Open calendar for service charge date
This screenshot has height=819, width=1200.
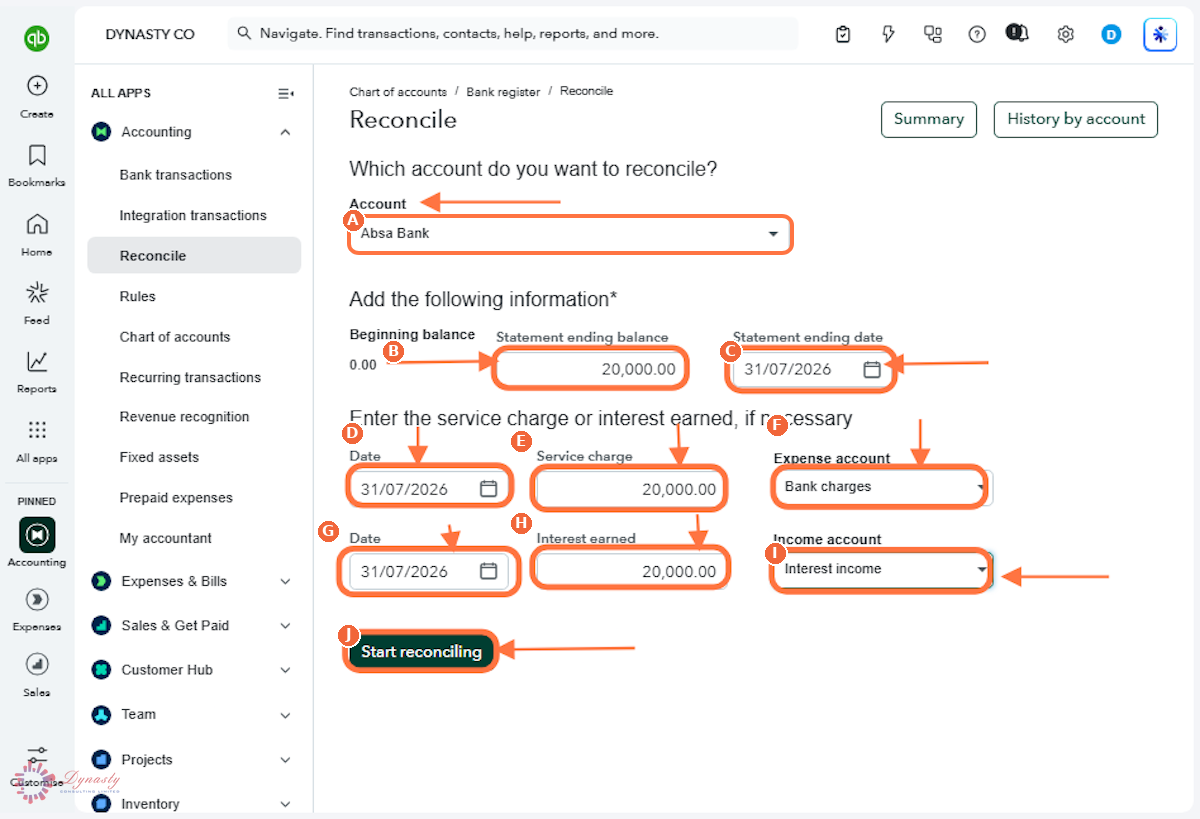(488, 489)
